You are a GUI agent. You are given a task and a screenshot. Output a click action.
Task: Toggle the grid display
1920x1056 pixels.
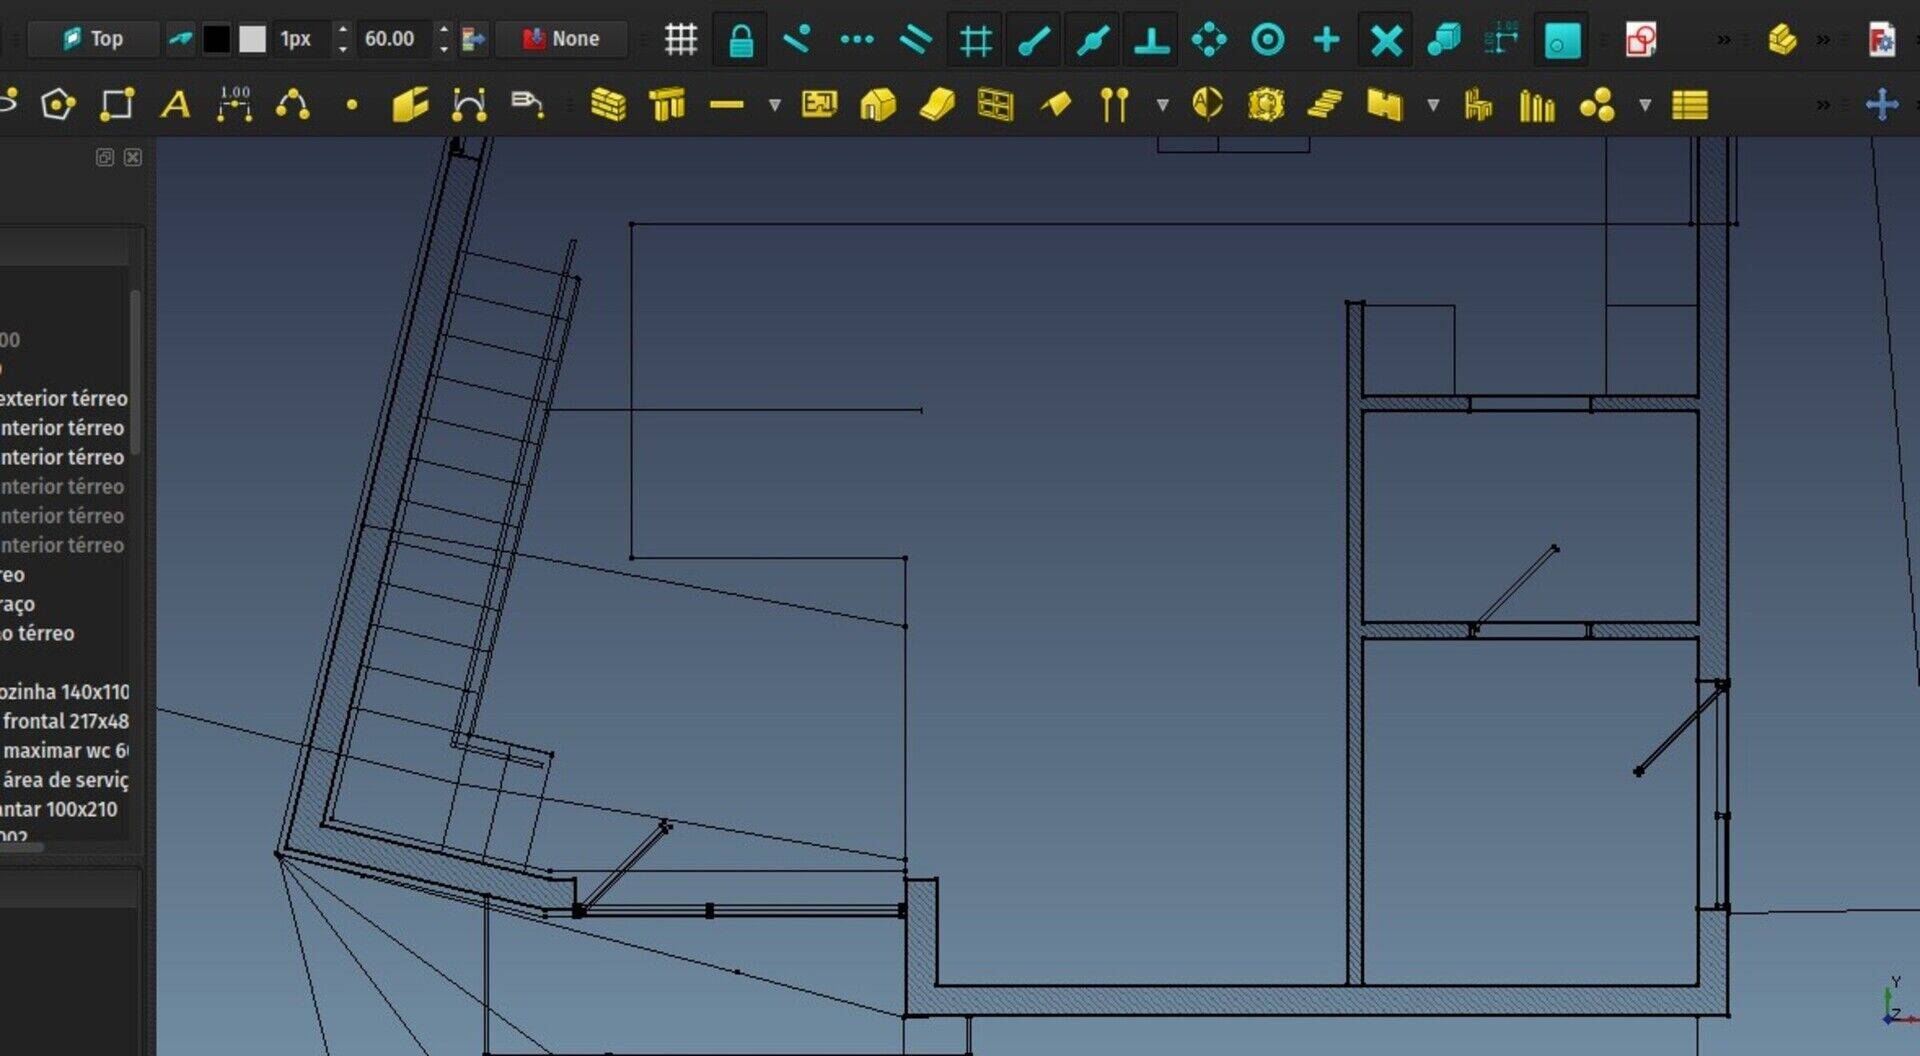[x=681, y=40]
